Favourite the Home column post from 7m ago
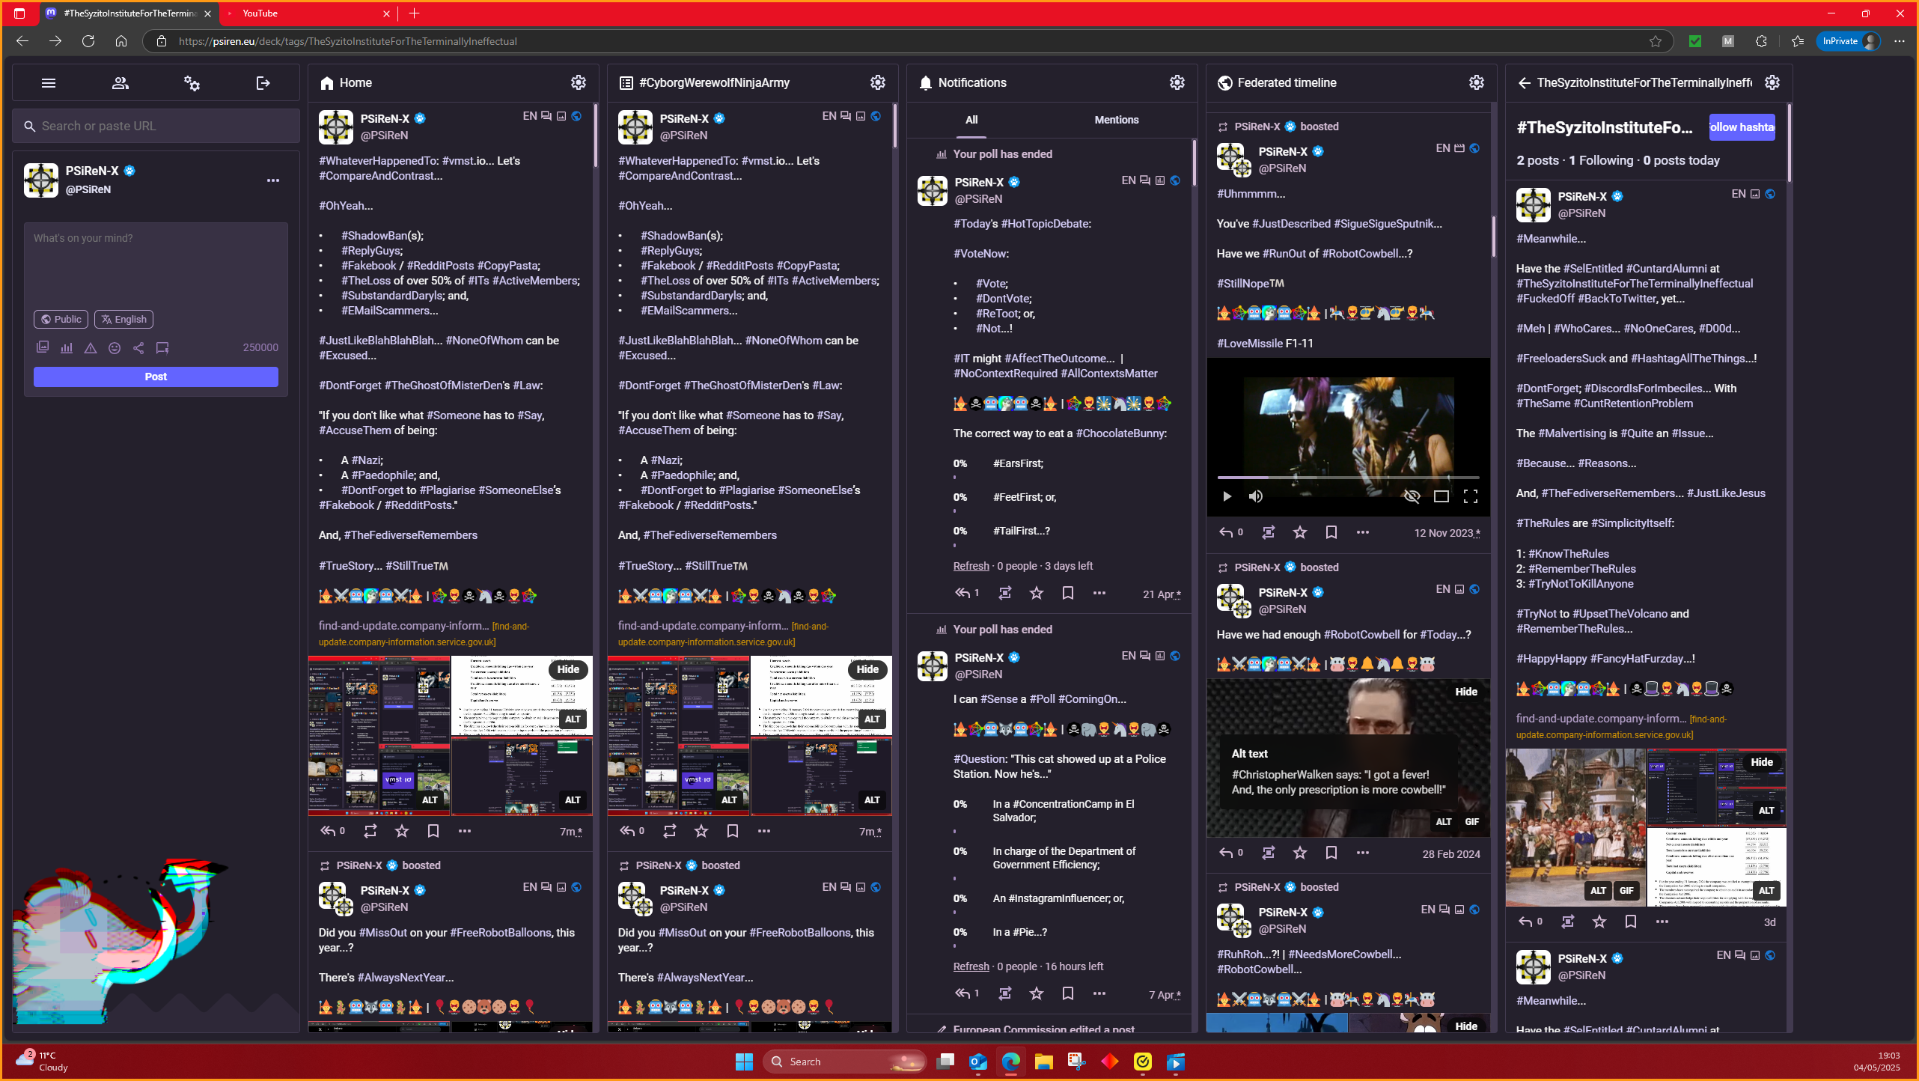 coord(402,831)
